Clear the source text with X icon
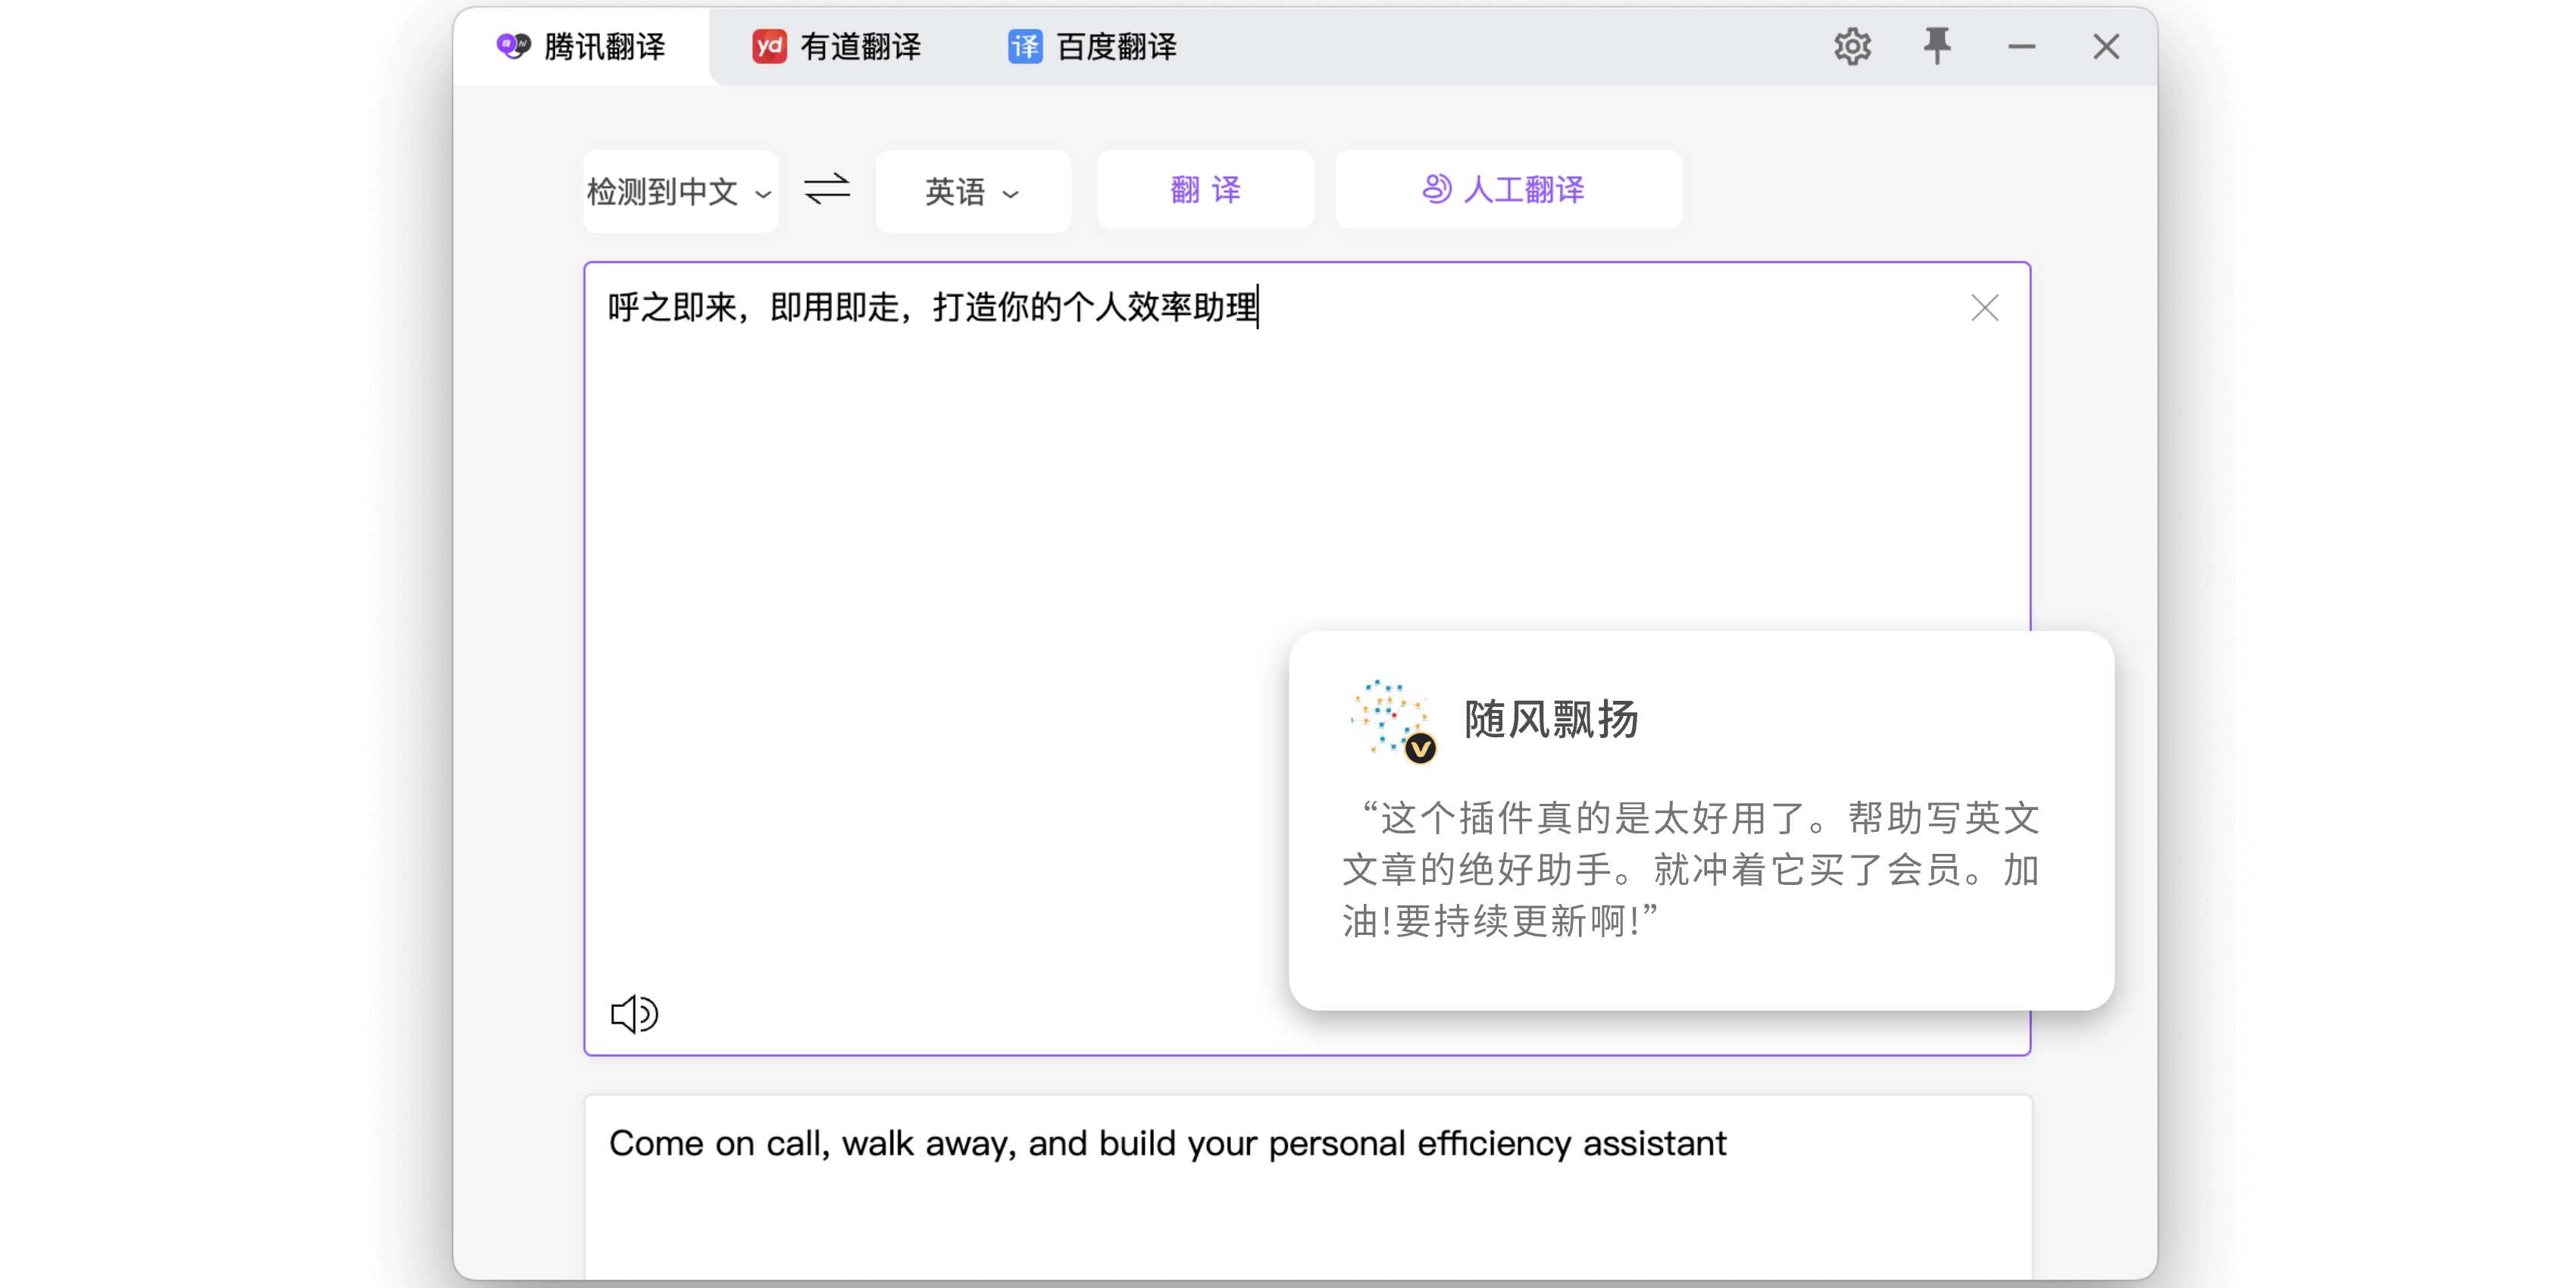 point(1984,308)
